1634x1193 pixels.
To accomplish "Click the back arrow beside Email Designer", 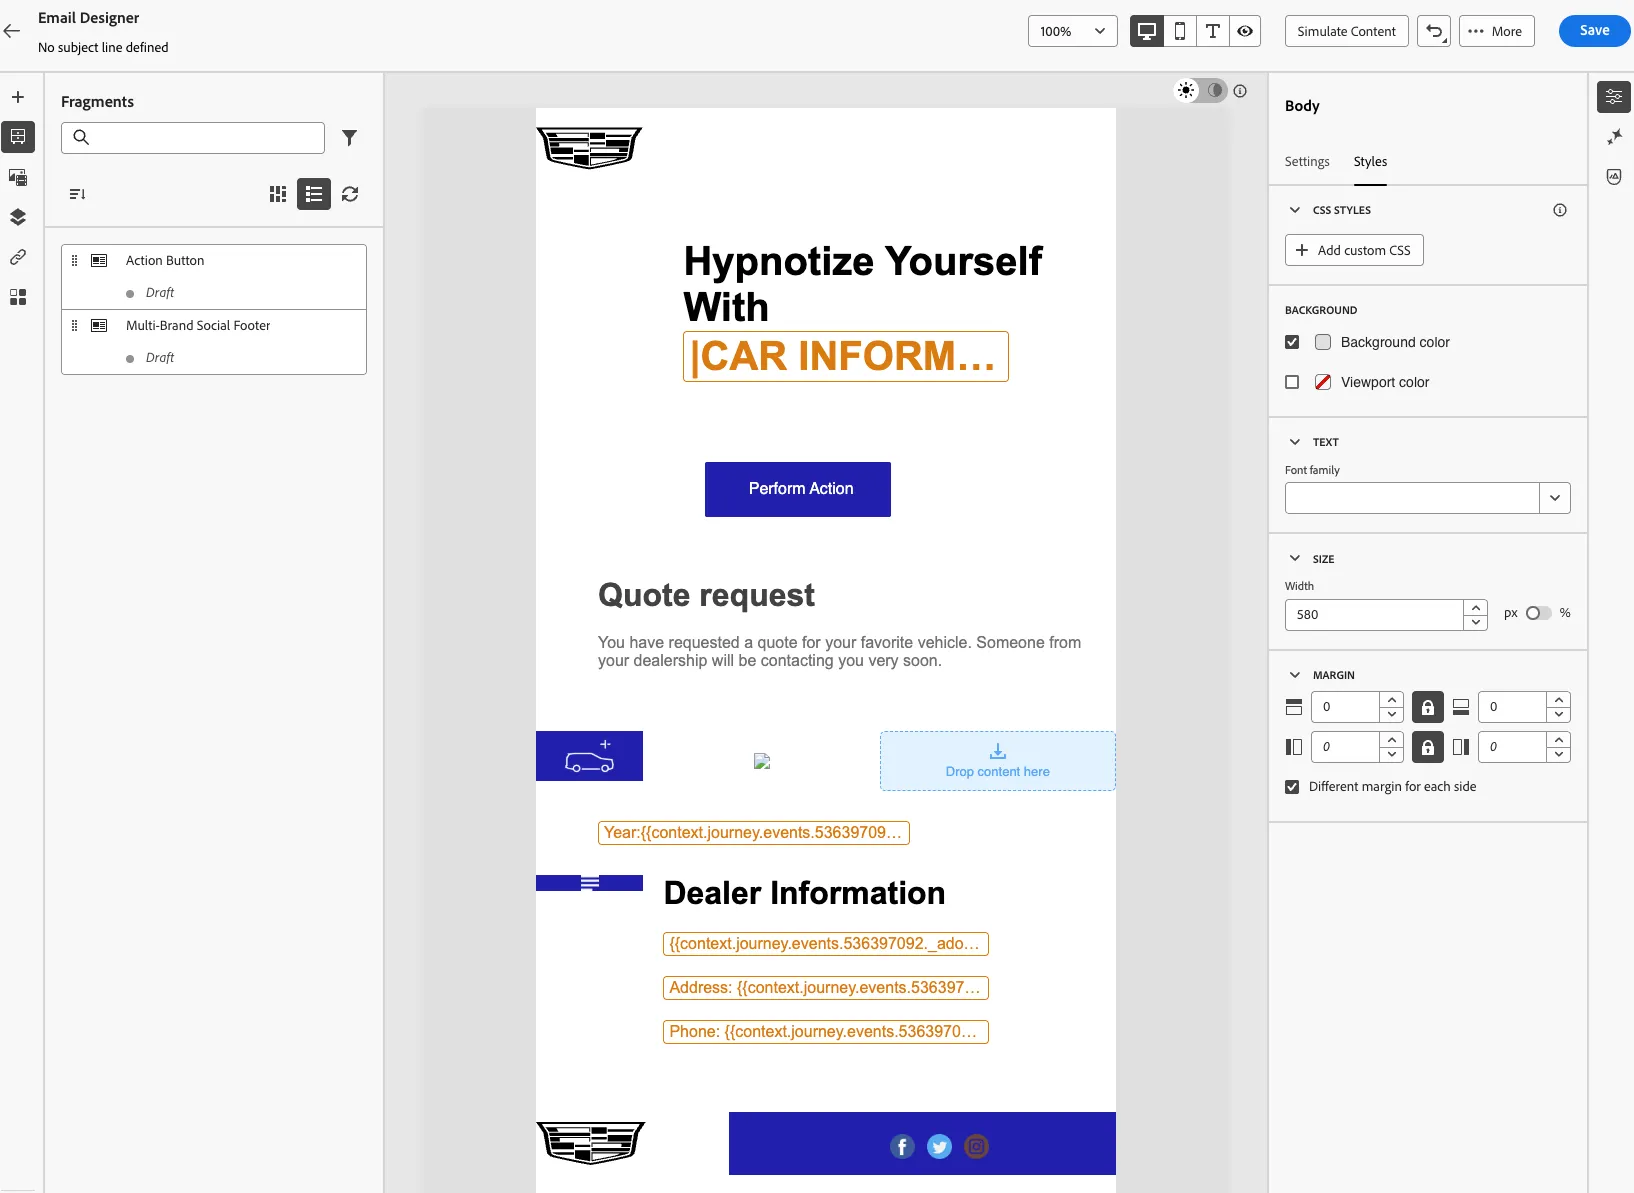I will (x=12, y=31).
